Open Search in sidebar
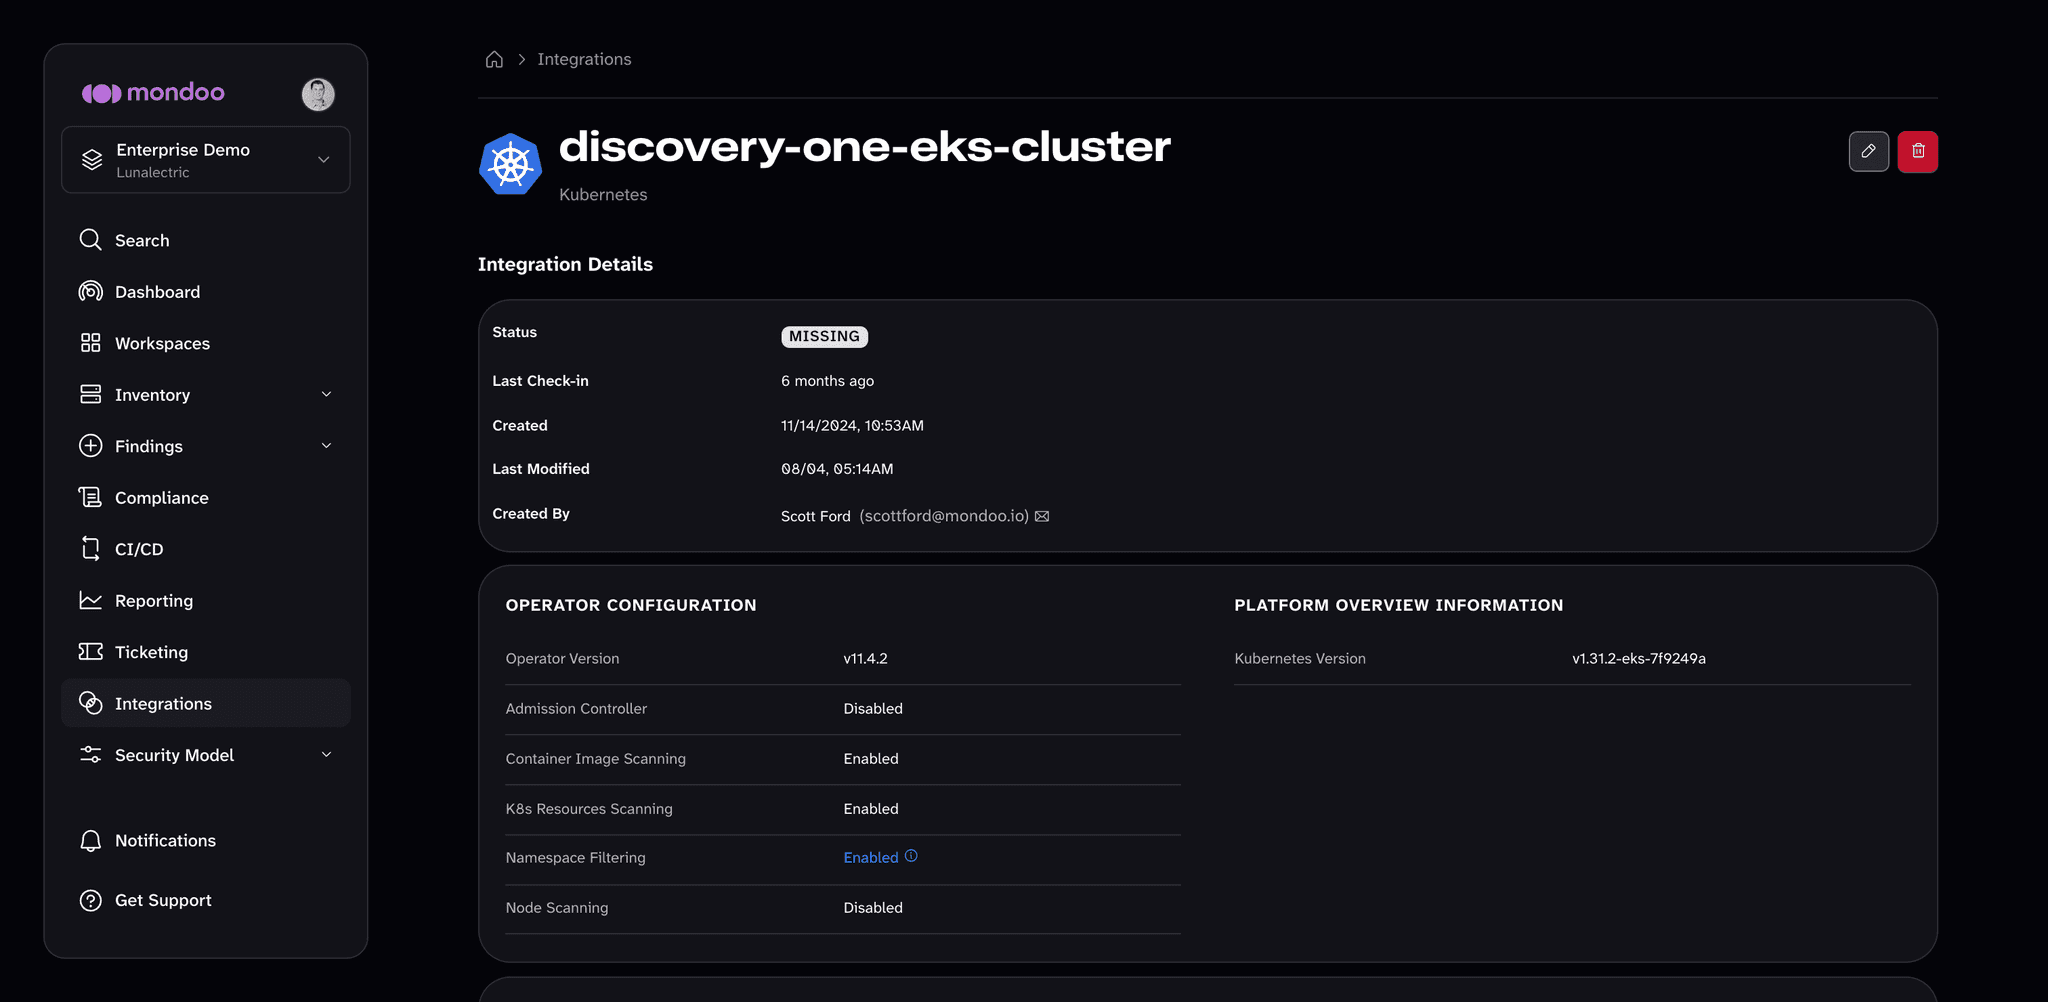The height and width of the screenshot is (1002, 2048). [142, 240]
